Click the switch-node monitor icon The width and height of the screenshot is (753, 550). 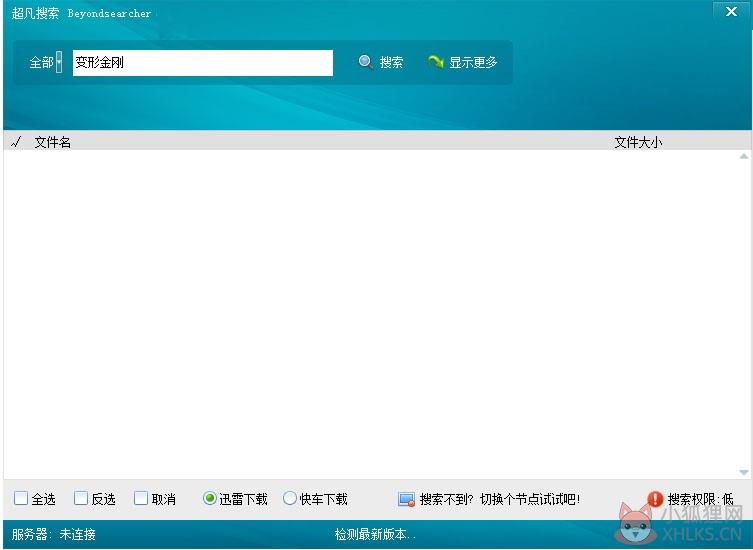[x=406, y=500]
